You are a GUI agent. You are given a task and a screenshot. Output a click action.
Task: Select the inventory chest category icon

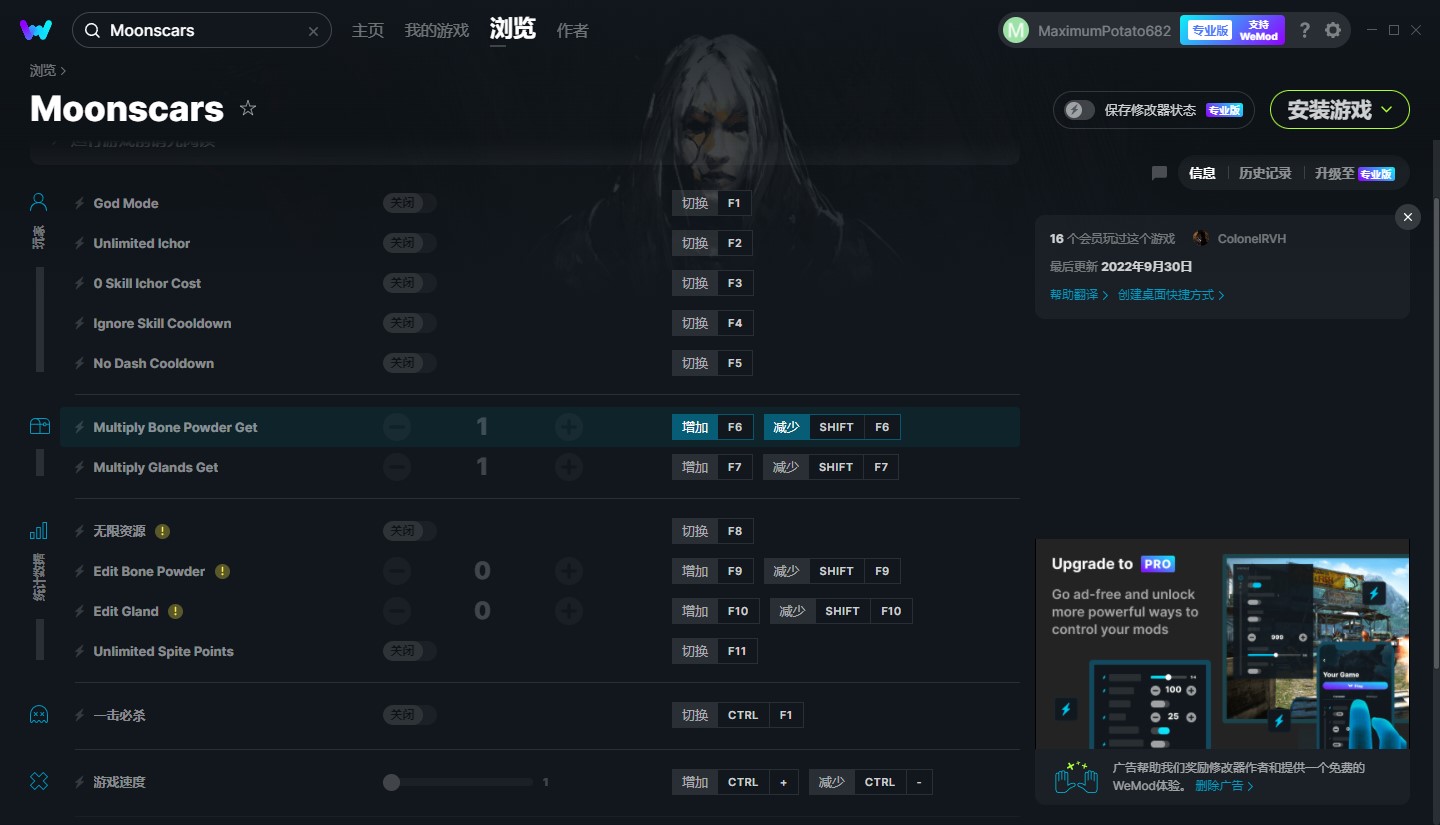39,426
